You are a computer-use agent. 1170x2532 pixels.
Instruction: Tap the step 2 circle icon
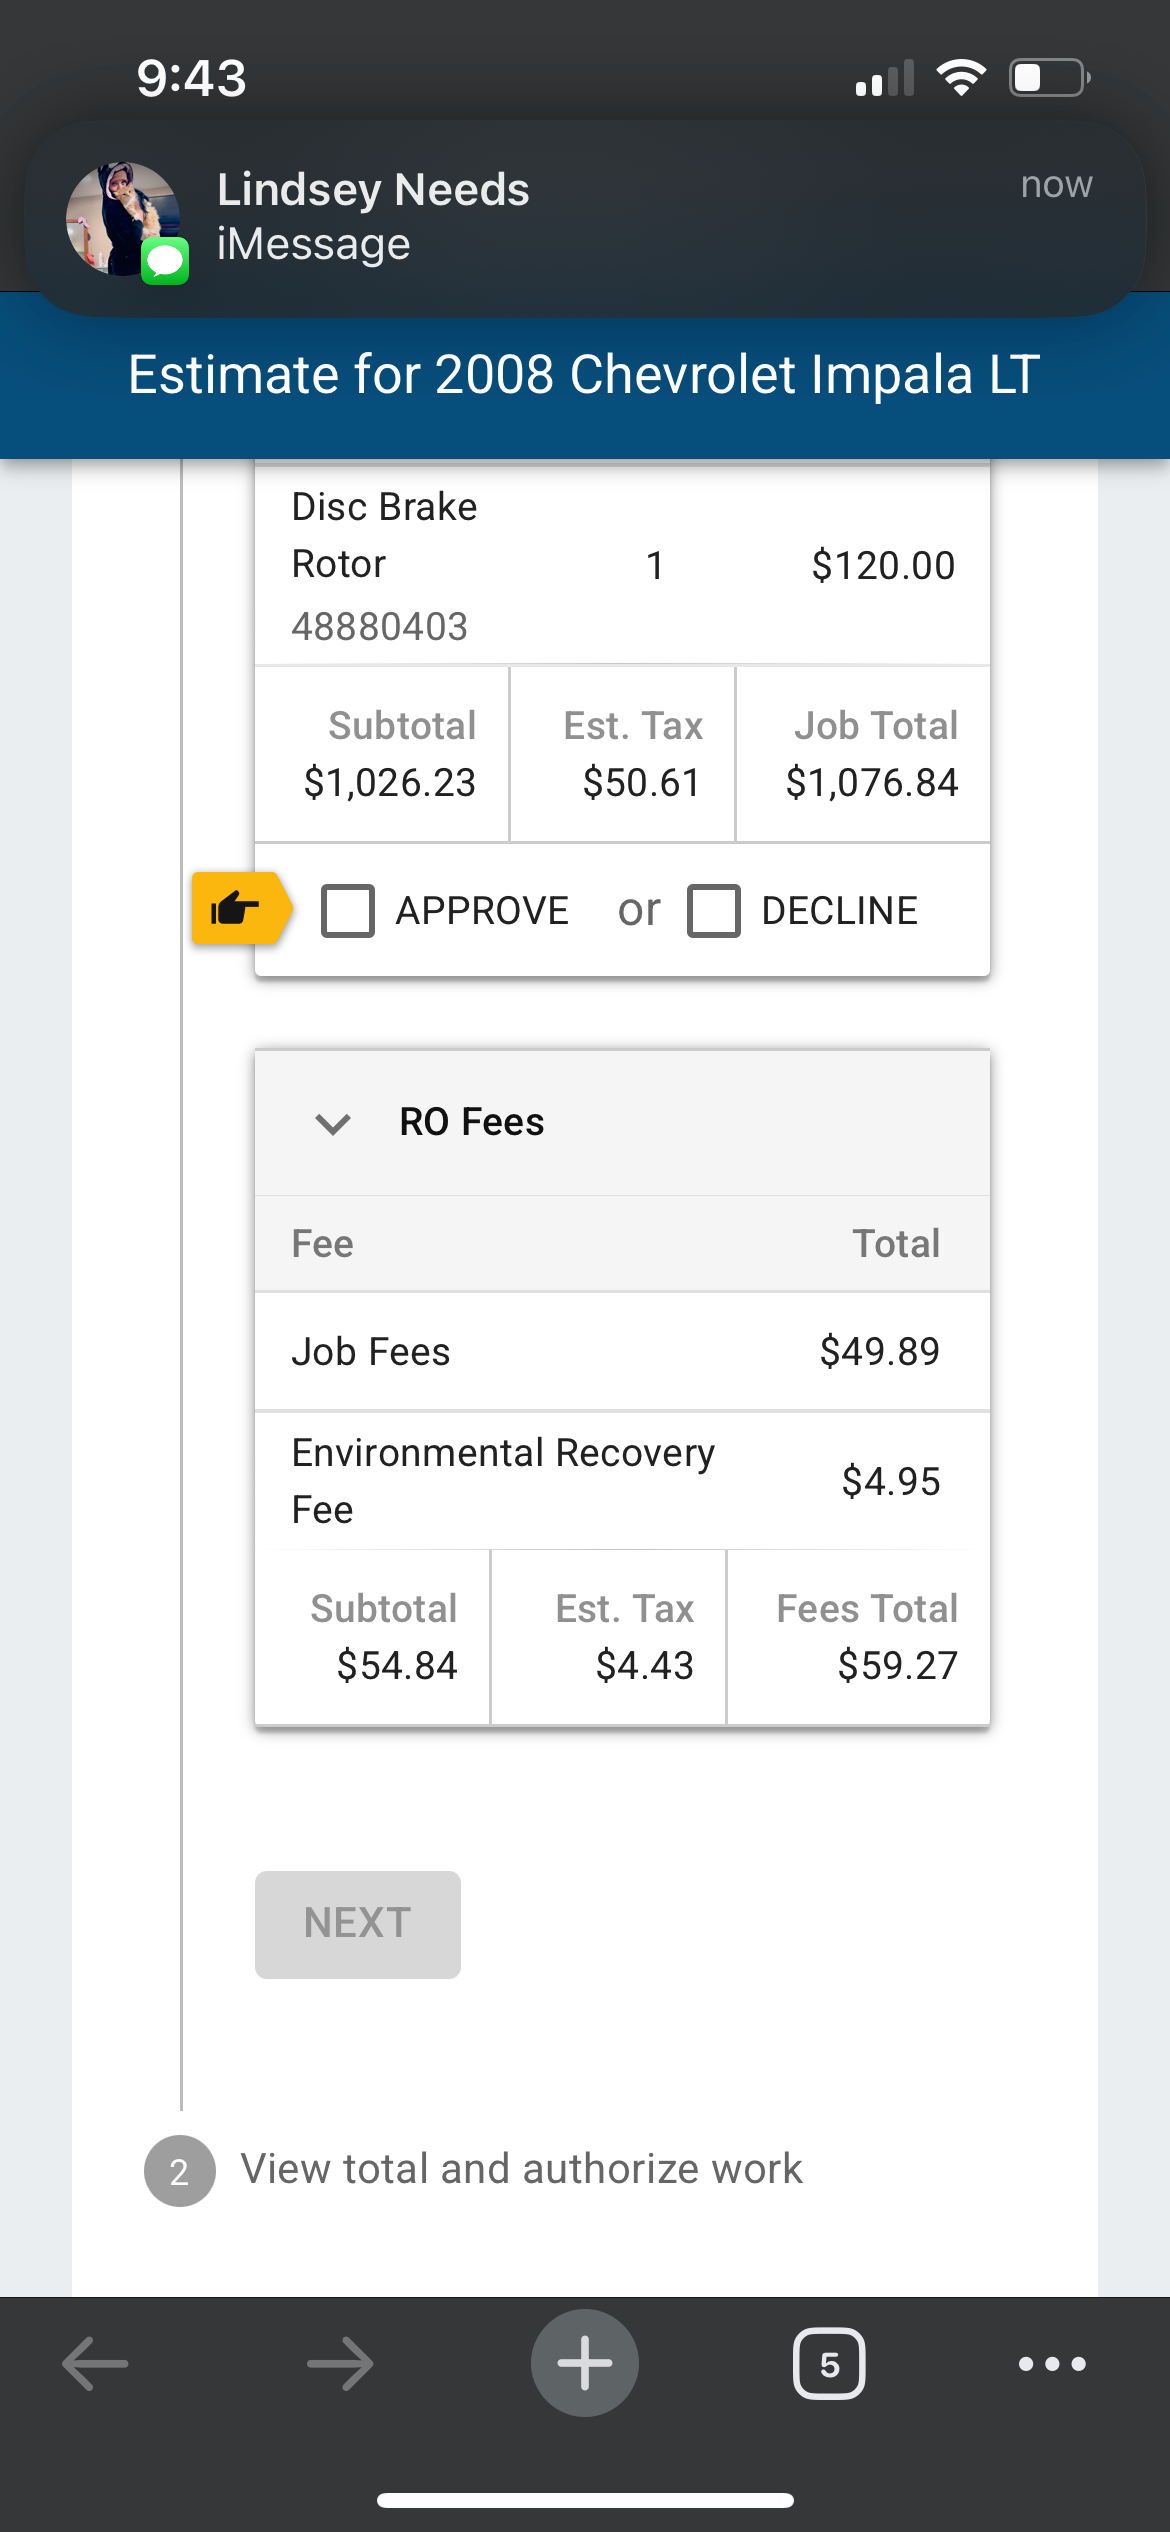pos(180,2171)
